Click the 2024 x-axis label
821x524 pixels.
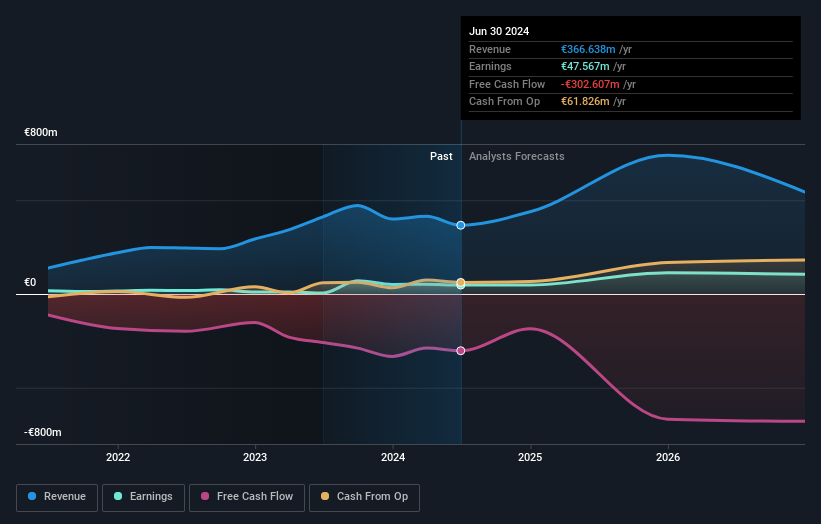tap(393, 457)
